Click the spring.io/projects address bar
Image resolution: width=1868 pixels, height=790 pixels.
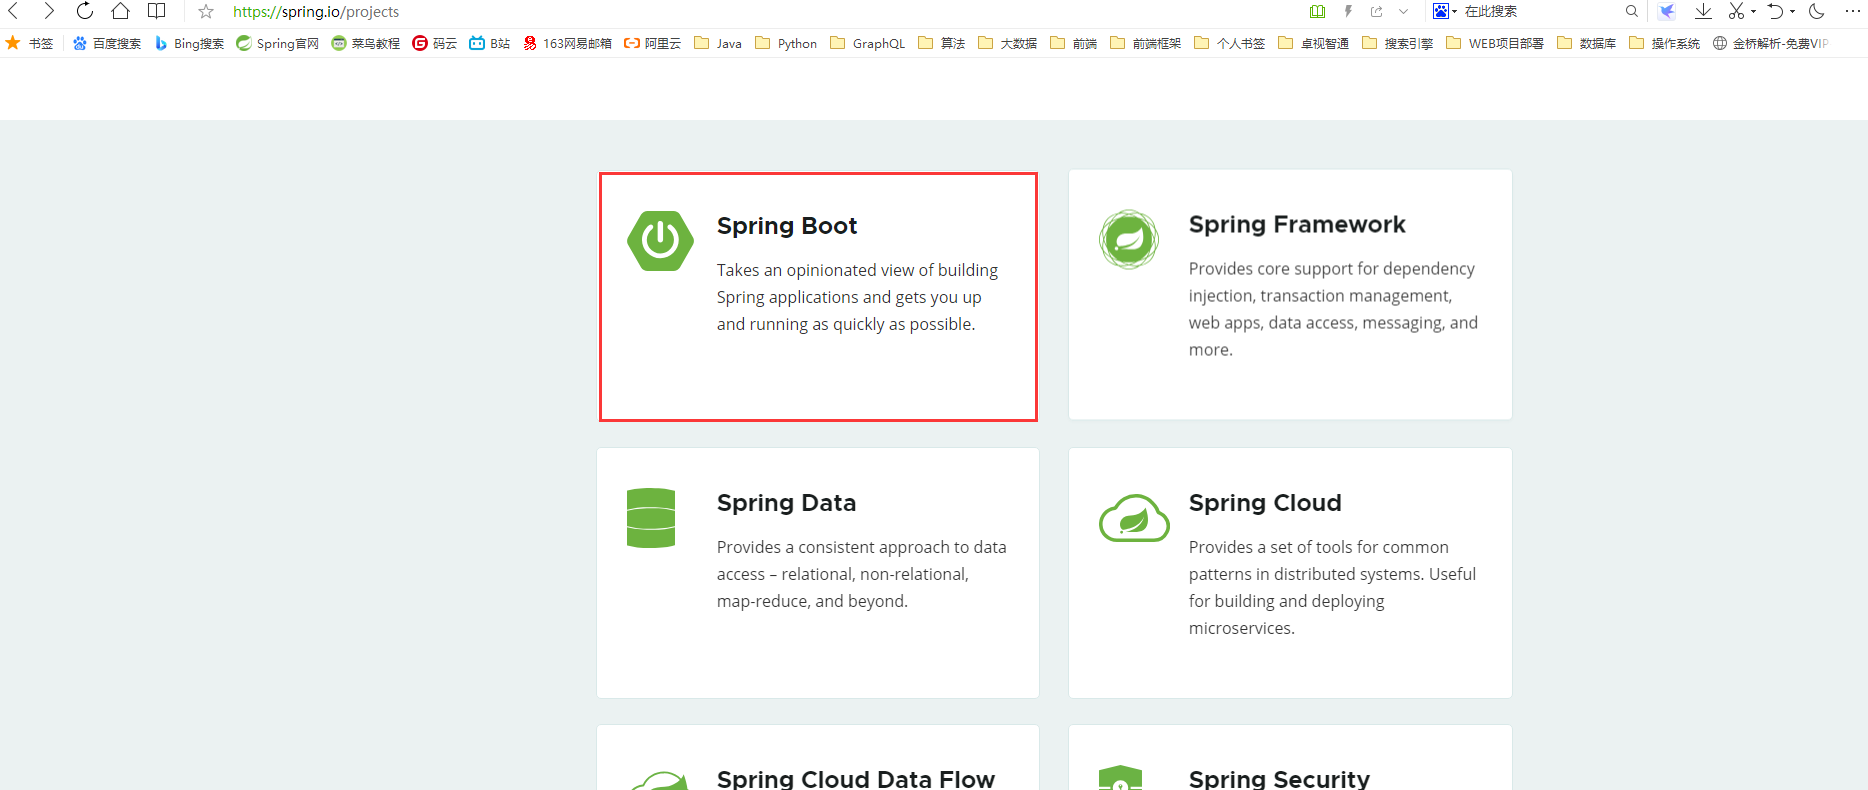(316, 12)
